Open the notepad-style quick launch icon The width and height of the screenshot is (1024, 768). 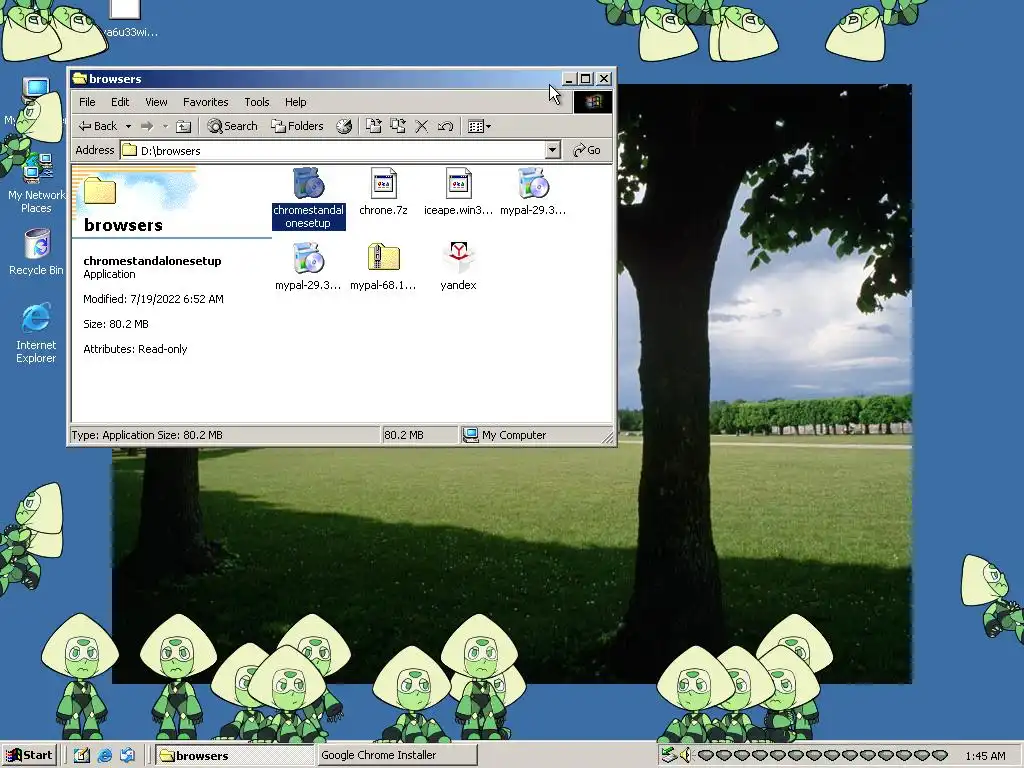click(82, 756)
